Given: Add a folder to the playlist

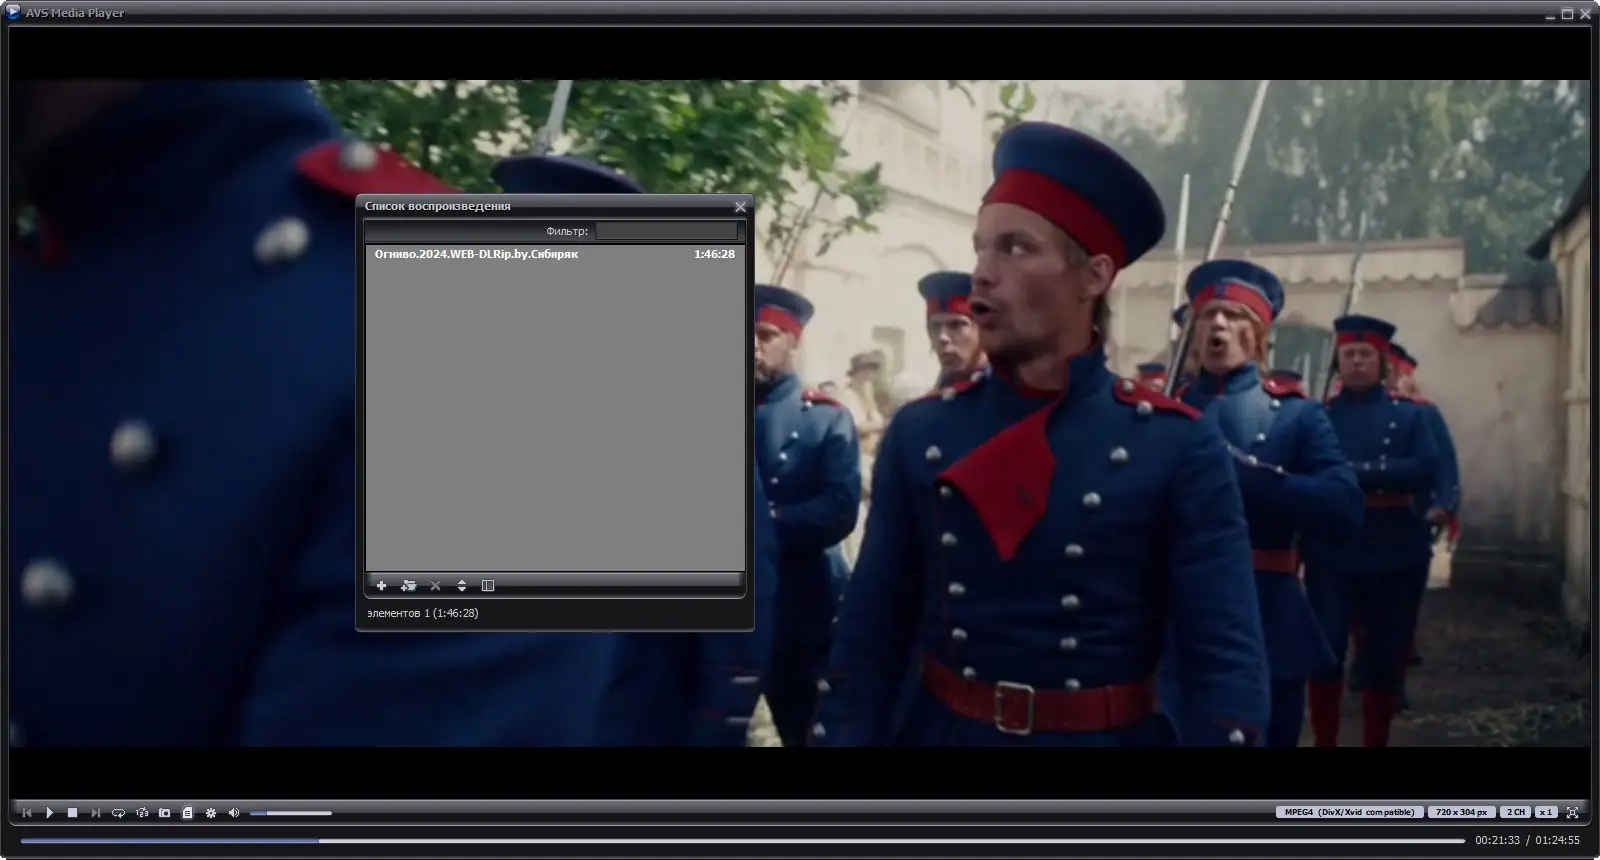Looking at the screenshot, I should (408, 585).
